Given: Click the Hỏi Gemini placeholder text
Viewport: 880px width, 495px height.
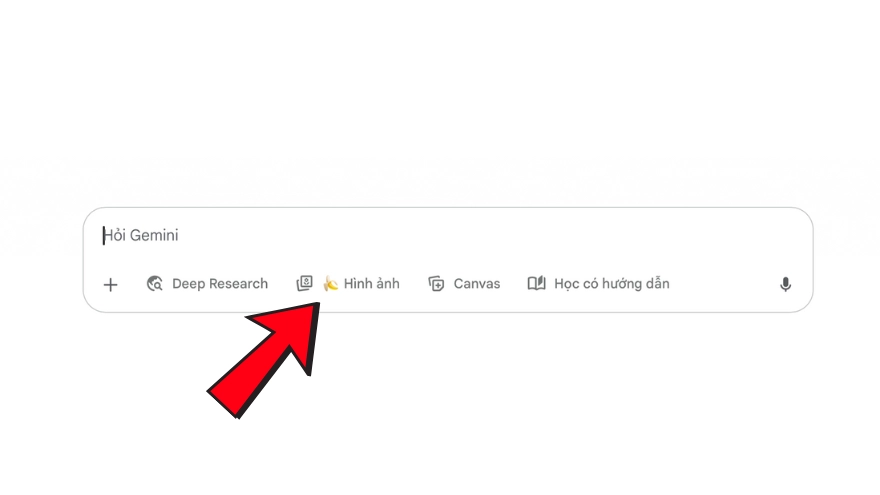Looking at the screenshot, I should [141, 236].
